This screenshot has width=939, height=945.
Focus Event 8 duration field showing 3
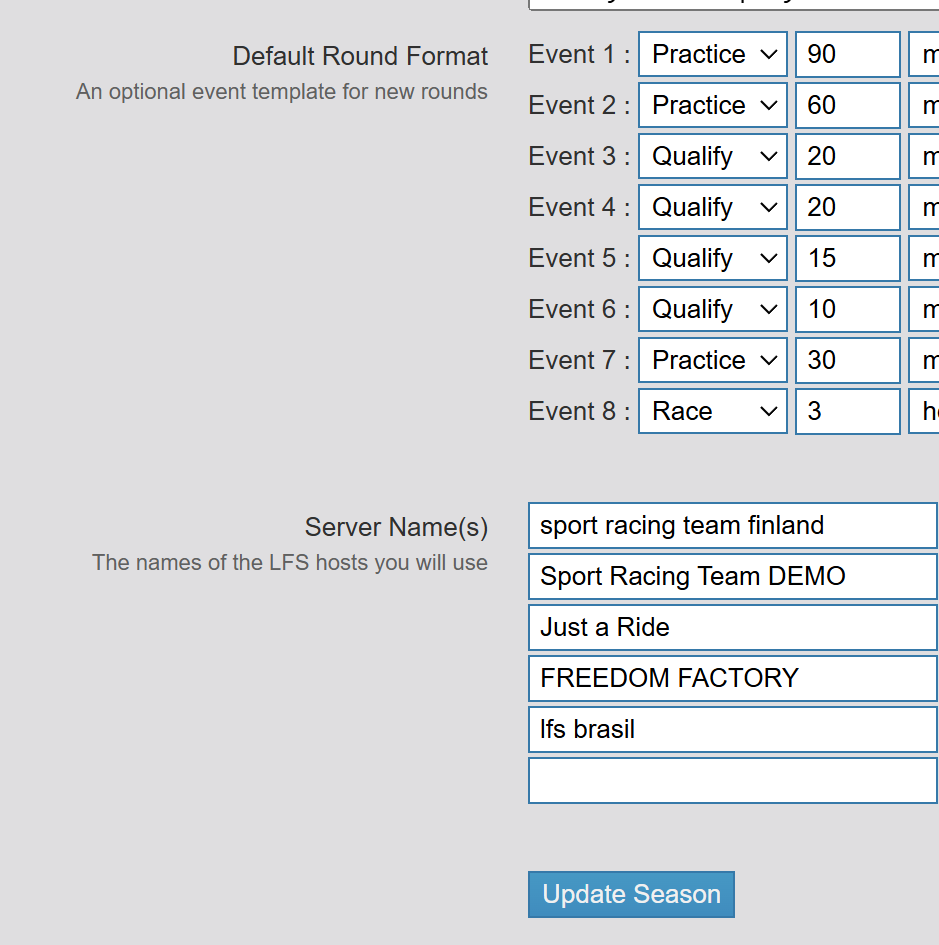(848, 412)
